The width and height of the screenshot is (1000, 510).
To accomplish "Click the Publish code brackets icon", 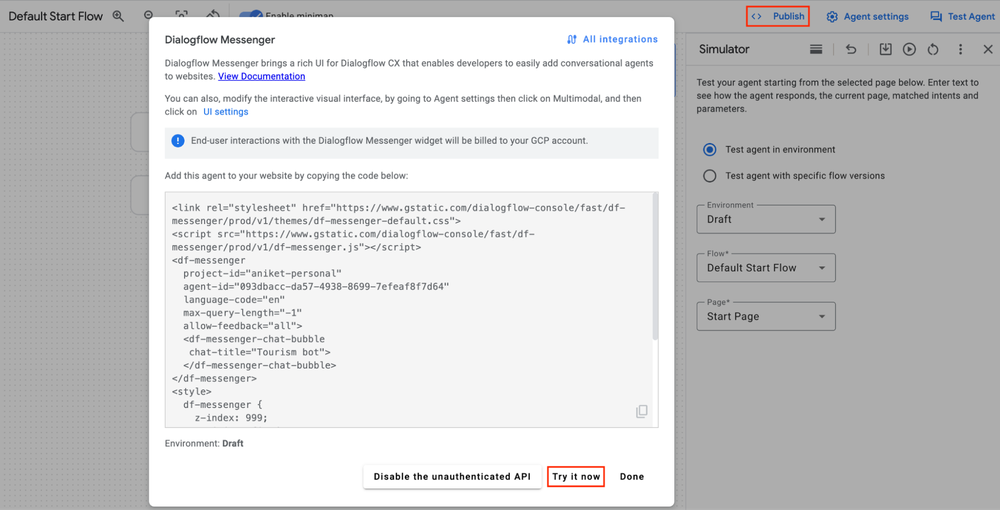I will [x=756, y=16].
